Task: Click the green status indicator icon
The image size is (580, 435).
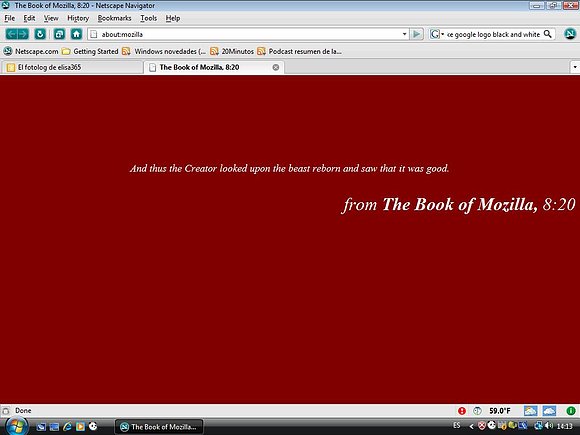Action: pos(571,411)
